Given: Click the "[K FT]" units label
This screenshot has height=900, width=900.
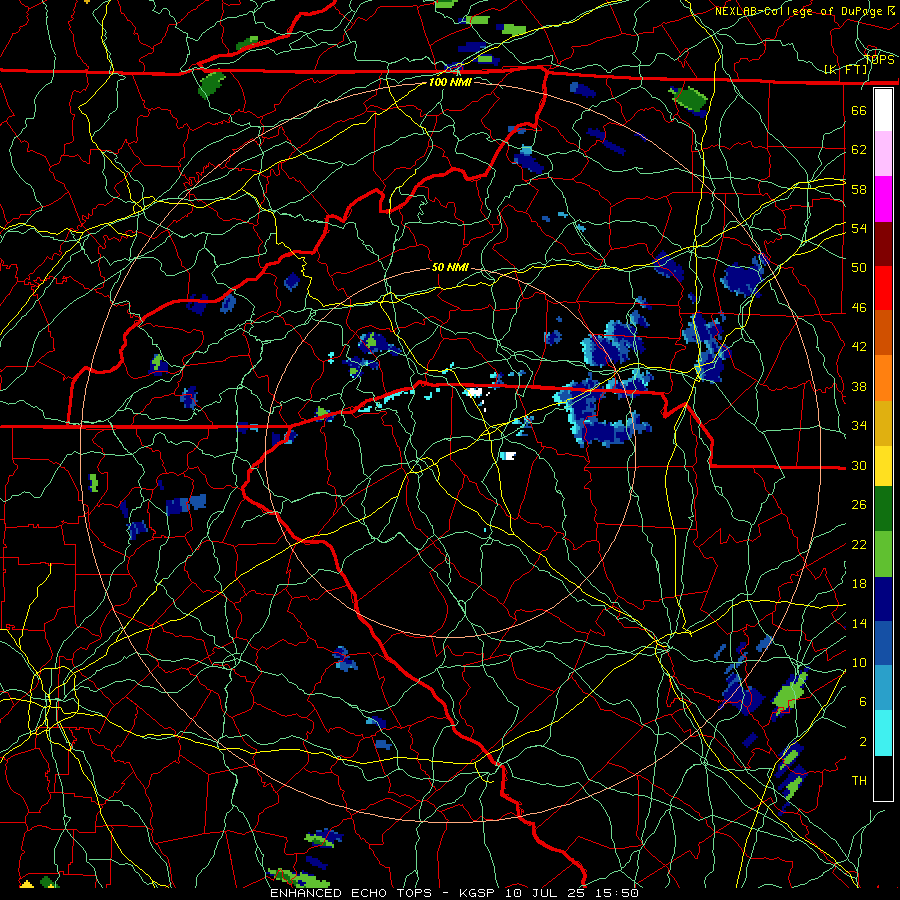Looking at the screenshot, I should tap(846, 70).
